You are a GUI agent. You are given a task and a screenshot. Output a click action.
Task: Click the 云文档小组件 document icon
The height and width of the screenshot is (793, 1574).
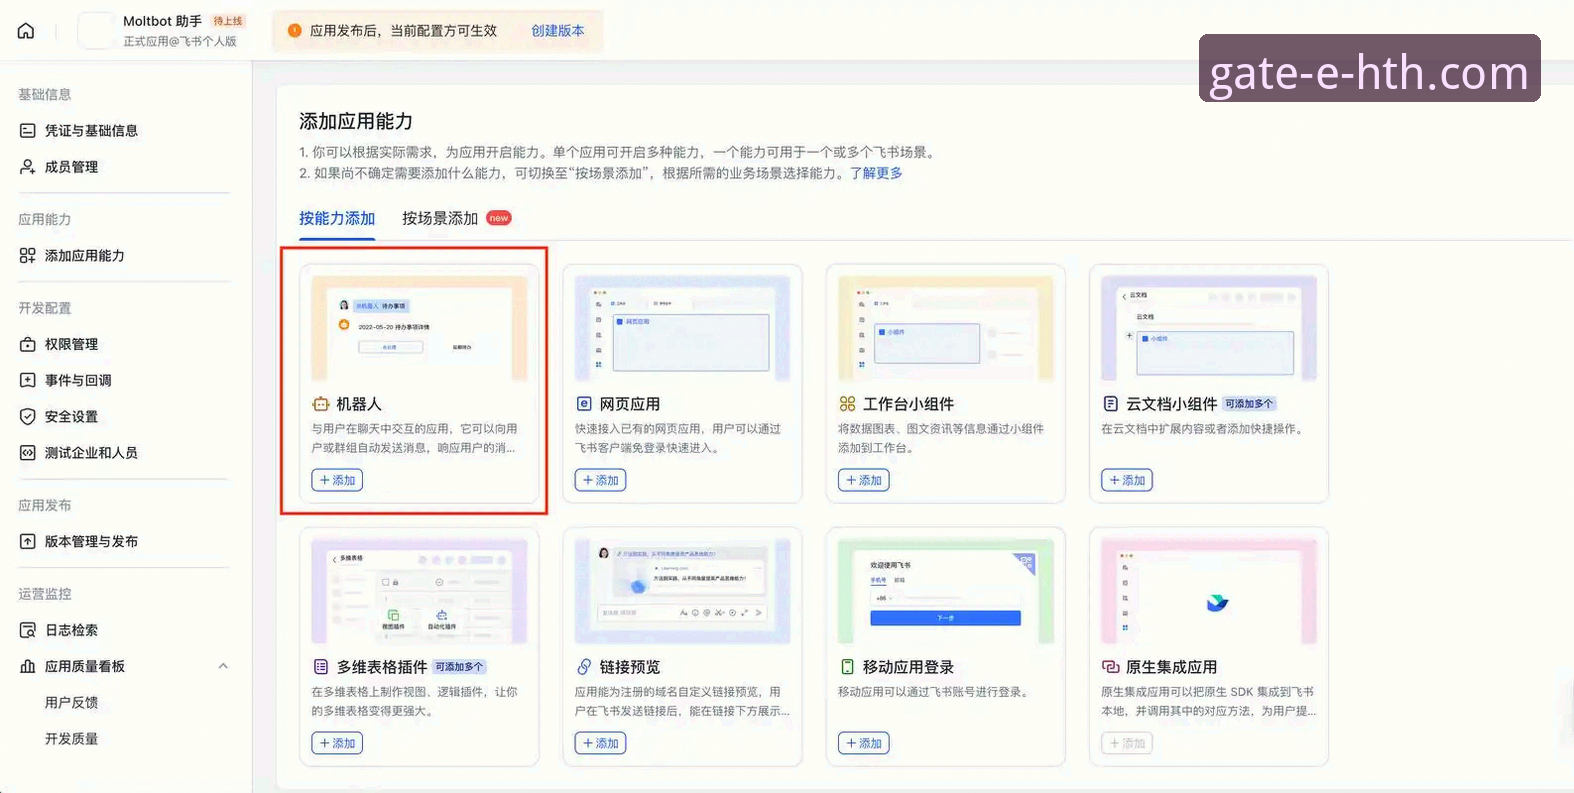coord(1110,404)
